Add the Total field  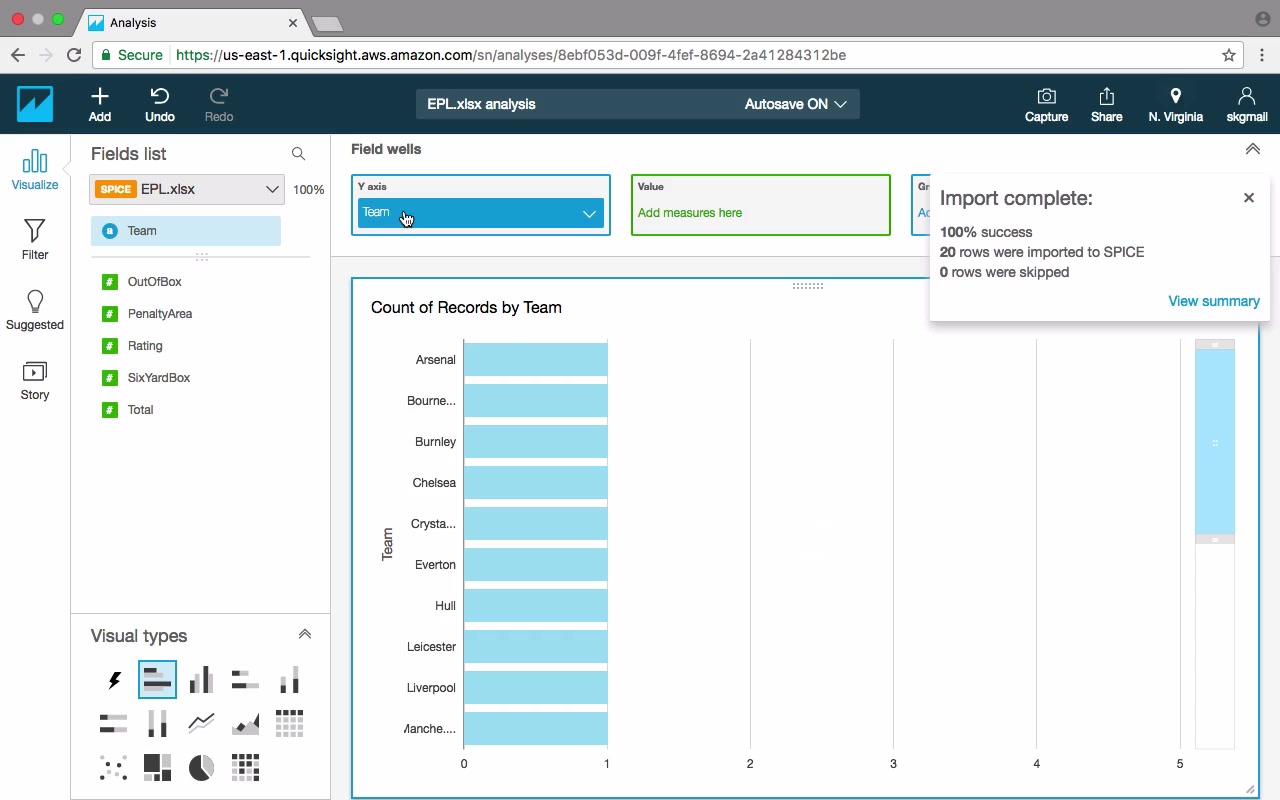140,410
